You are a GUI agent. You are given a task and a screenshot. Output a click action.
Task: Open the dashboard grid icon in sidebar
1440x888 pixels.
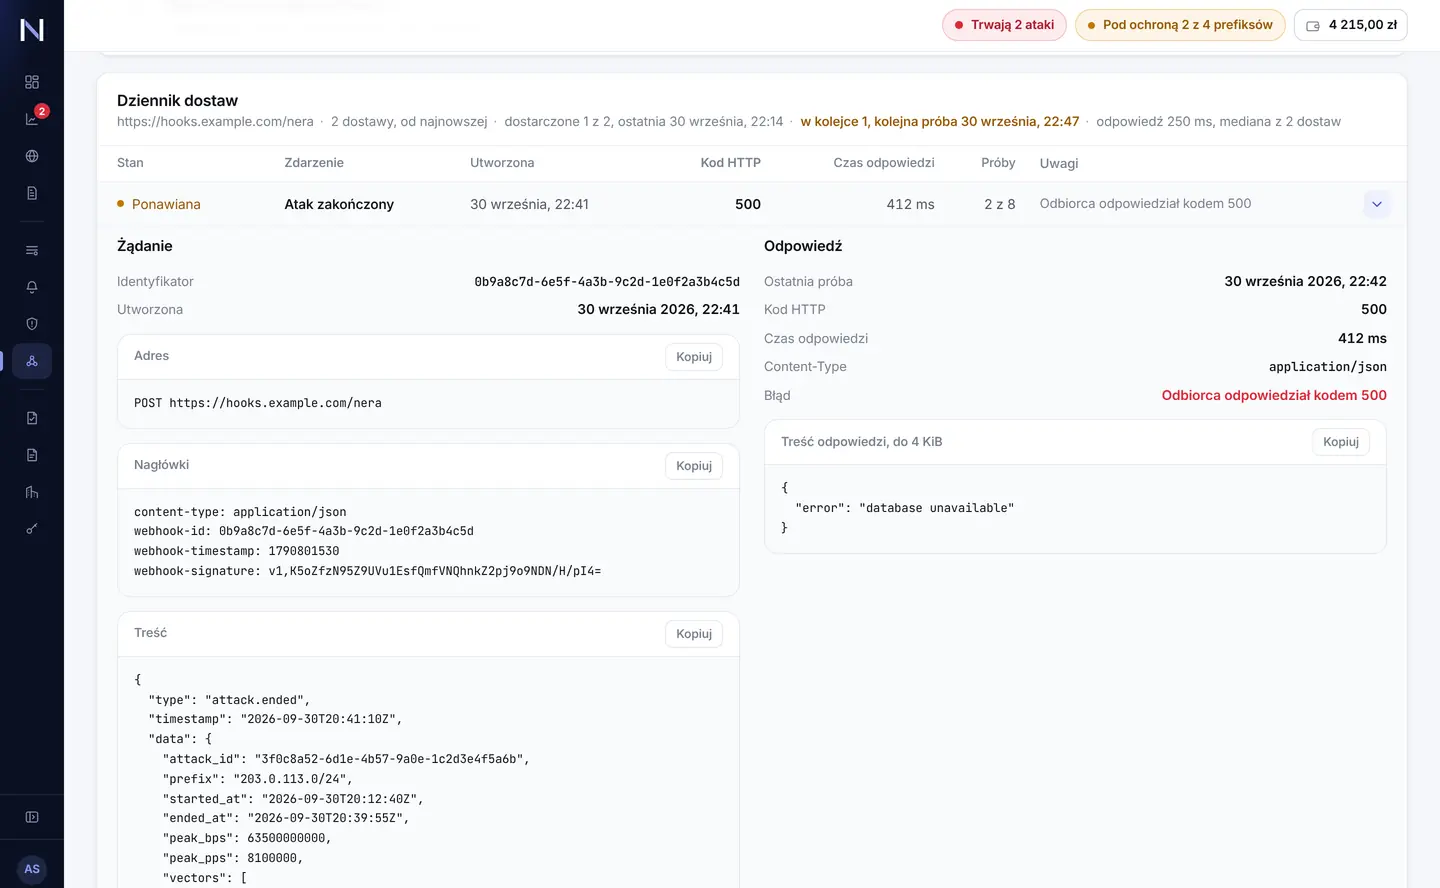(32, 82)
